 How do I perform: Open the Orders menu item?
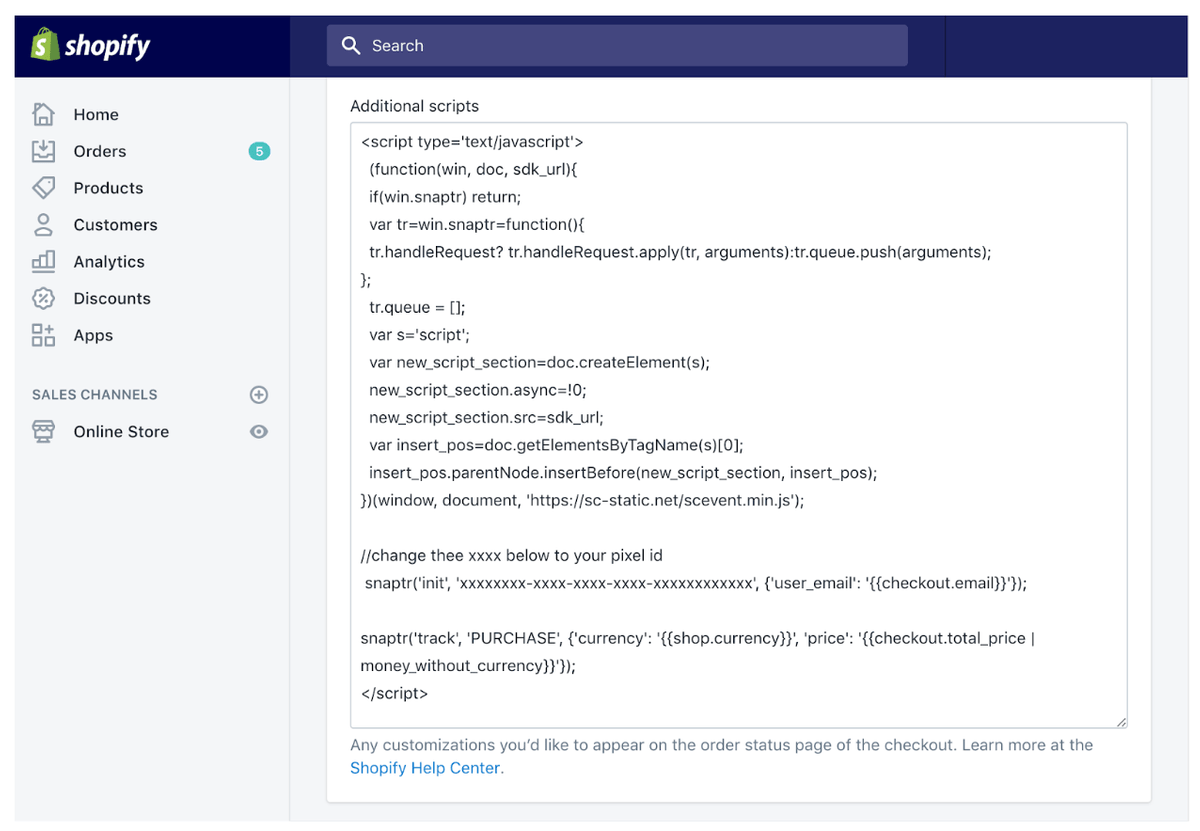coord(100,151)
